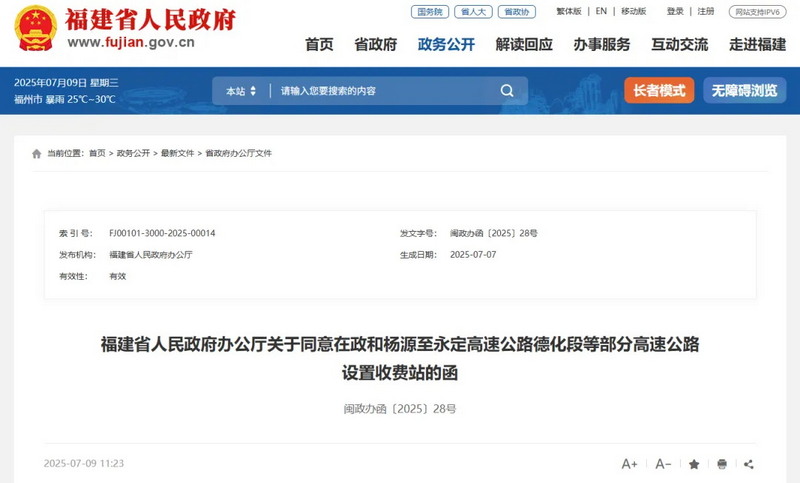The image size is (800, 483).
Task: Open the 省政府 menu item
Action: (376, 45)
